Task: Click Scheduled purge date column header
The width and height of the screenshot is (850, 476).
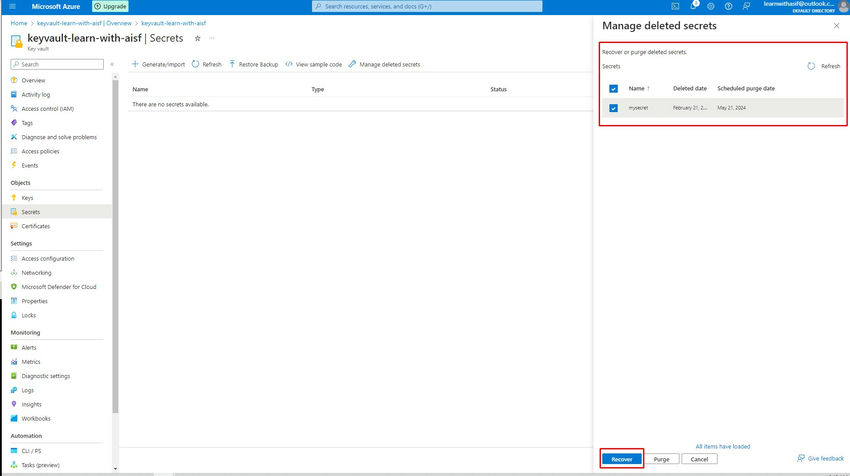Action: [746, 88]
